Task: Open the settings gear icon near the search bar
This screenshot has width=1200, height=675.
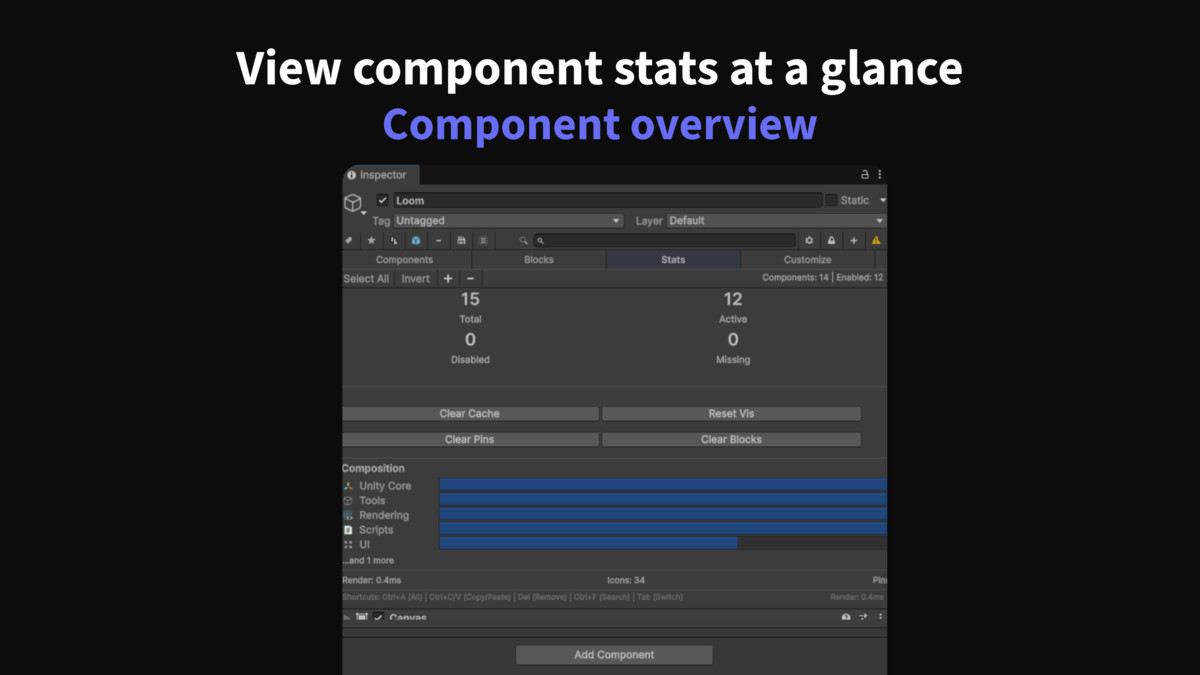Action: [810, 240]
